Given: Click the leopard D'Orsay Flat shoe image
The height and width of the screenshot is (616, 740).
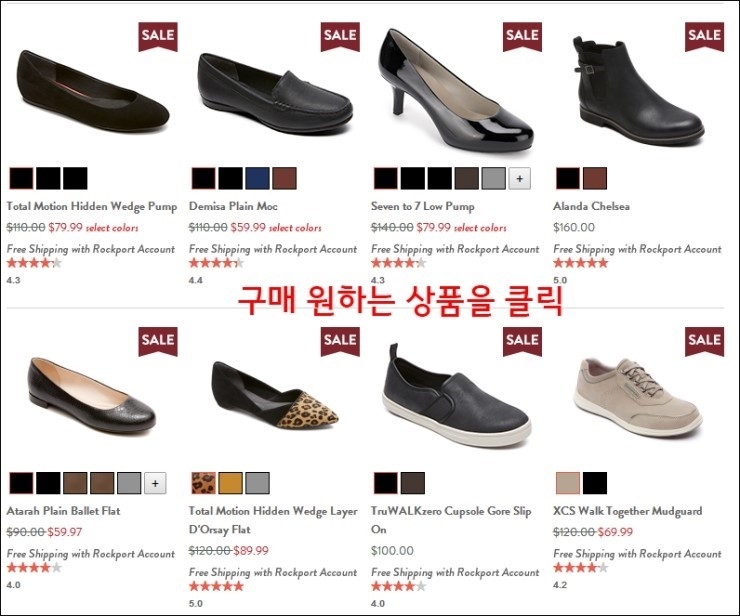Looking at the screenshot, I should point(275,396).
